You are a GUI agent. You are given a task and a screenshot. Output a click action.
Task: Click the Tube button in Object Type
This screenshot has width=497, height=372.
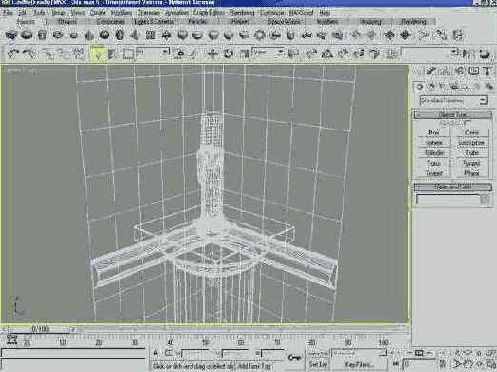click(472, 153)
